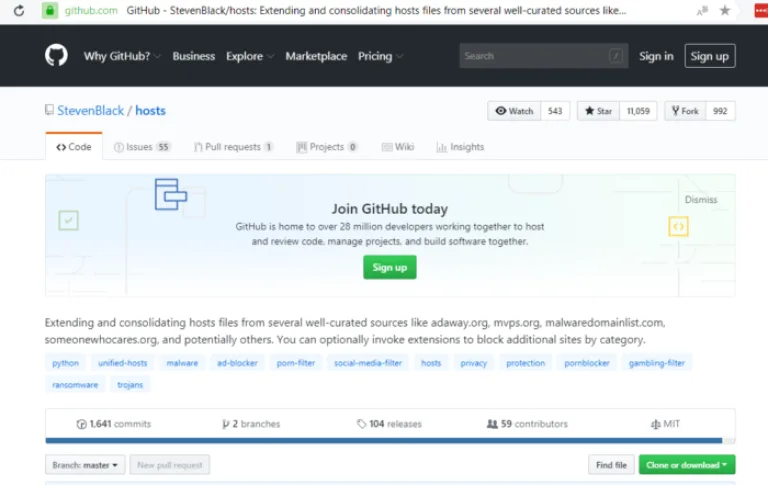
Task: View the 11,059 stargazers count
Action: pyautogui.click(x=638, y=111)
